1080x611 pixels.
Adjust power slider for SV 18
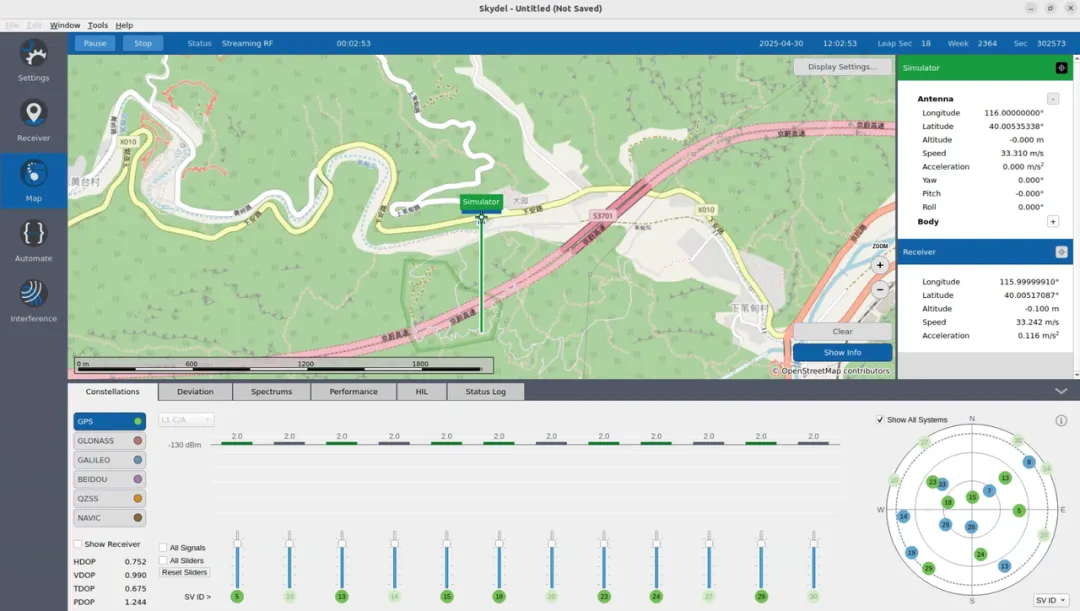[x=499, y=559]
